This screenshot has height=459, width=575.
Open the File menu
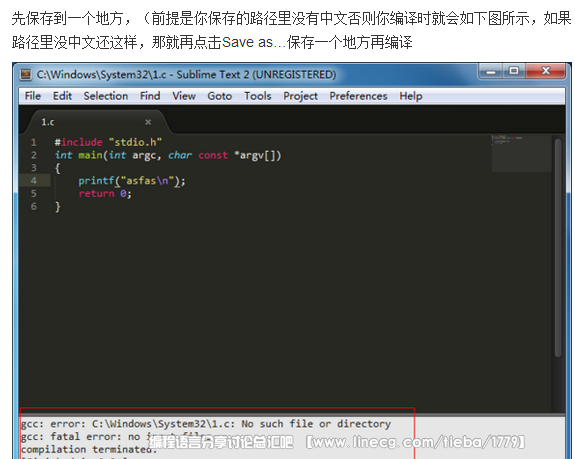tap(33, 96)
